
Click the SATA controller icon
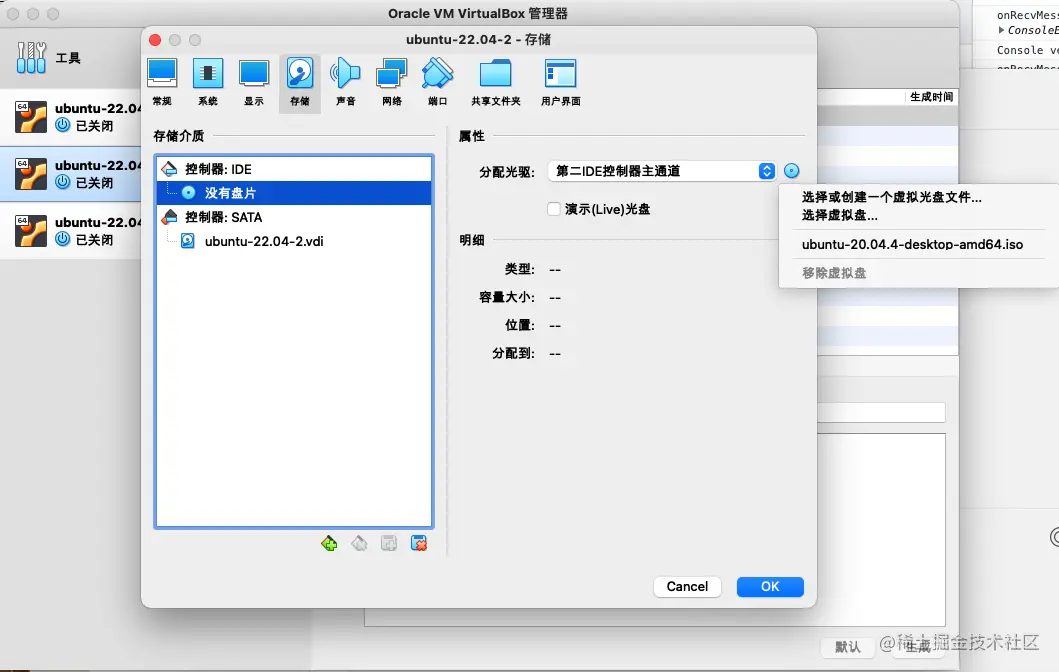click(170, 217)
